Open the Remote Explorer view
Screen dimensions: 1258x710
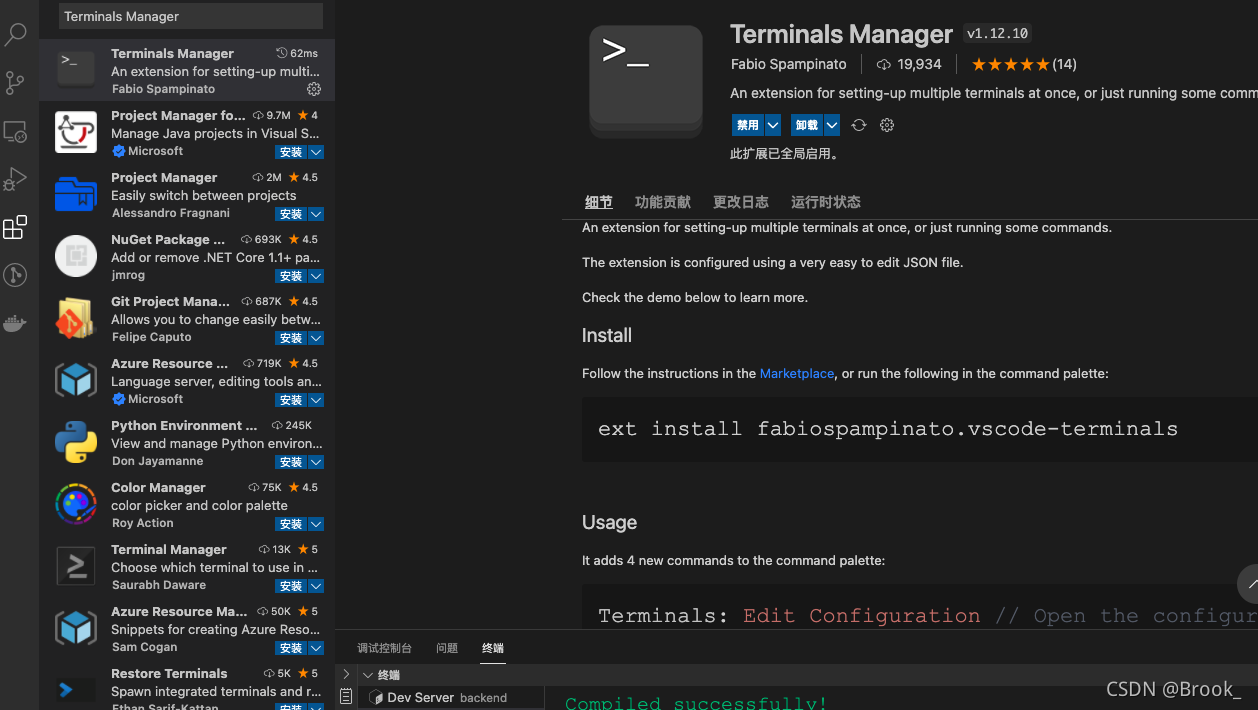pos(15,132)
